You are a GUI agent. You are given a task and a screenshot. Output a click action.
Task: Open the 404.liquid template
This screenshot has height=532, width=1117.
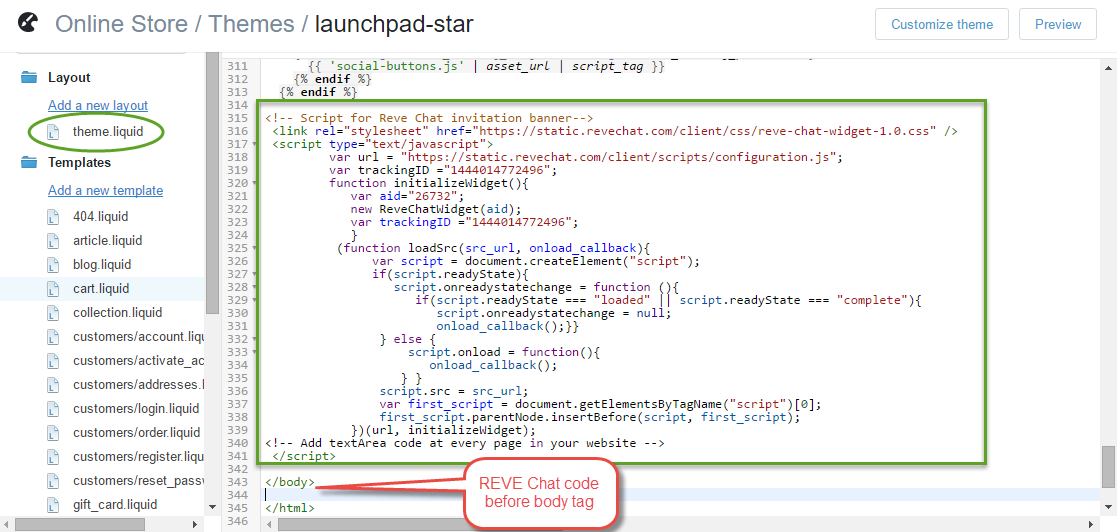[x=100, y=216]
